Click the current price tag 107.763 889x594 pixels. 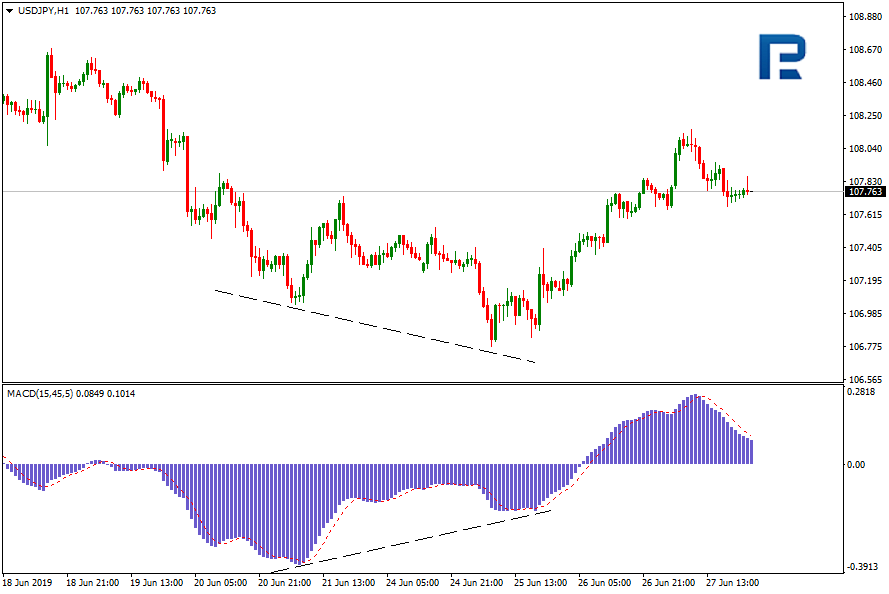click(x=865, y=191)
